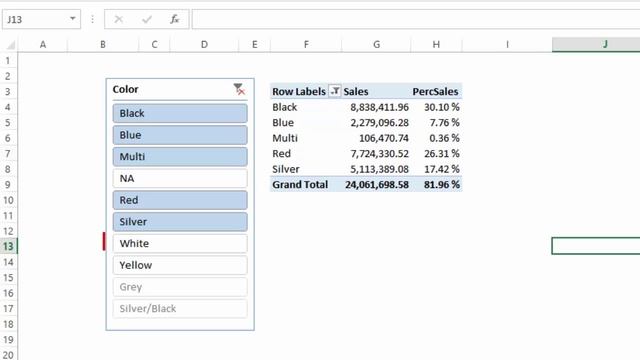Click the 7.76 % cell
This screenshot has width=640, height=360.
click(436, 122)
